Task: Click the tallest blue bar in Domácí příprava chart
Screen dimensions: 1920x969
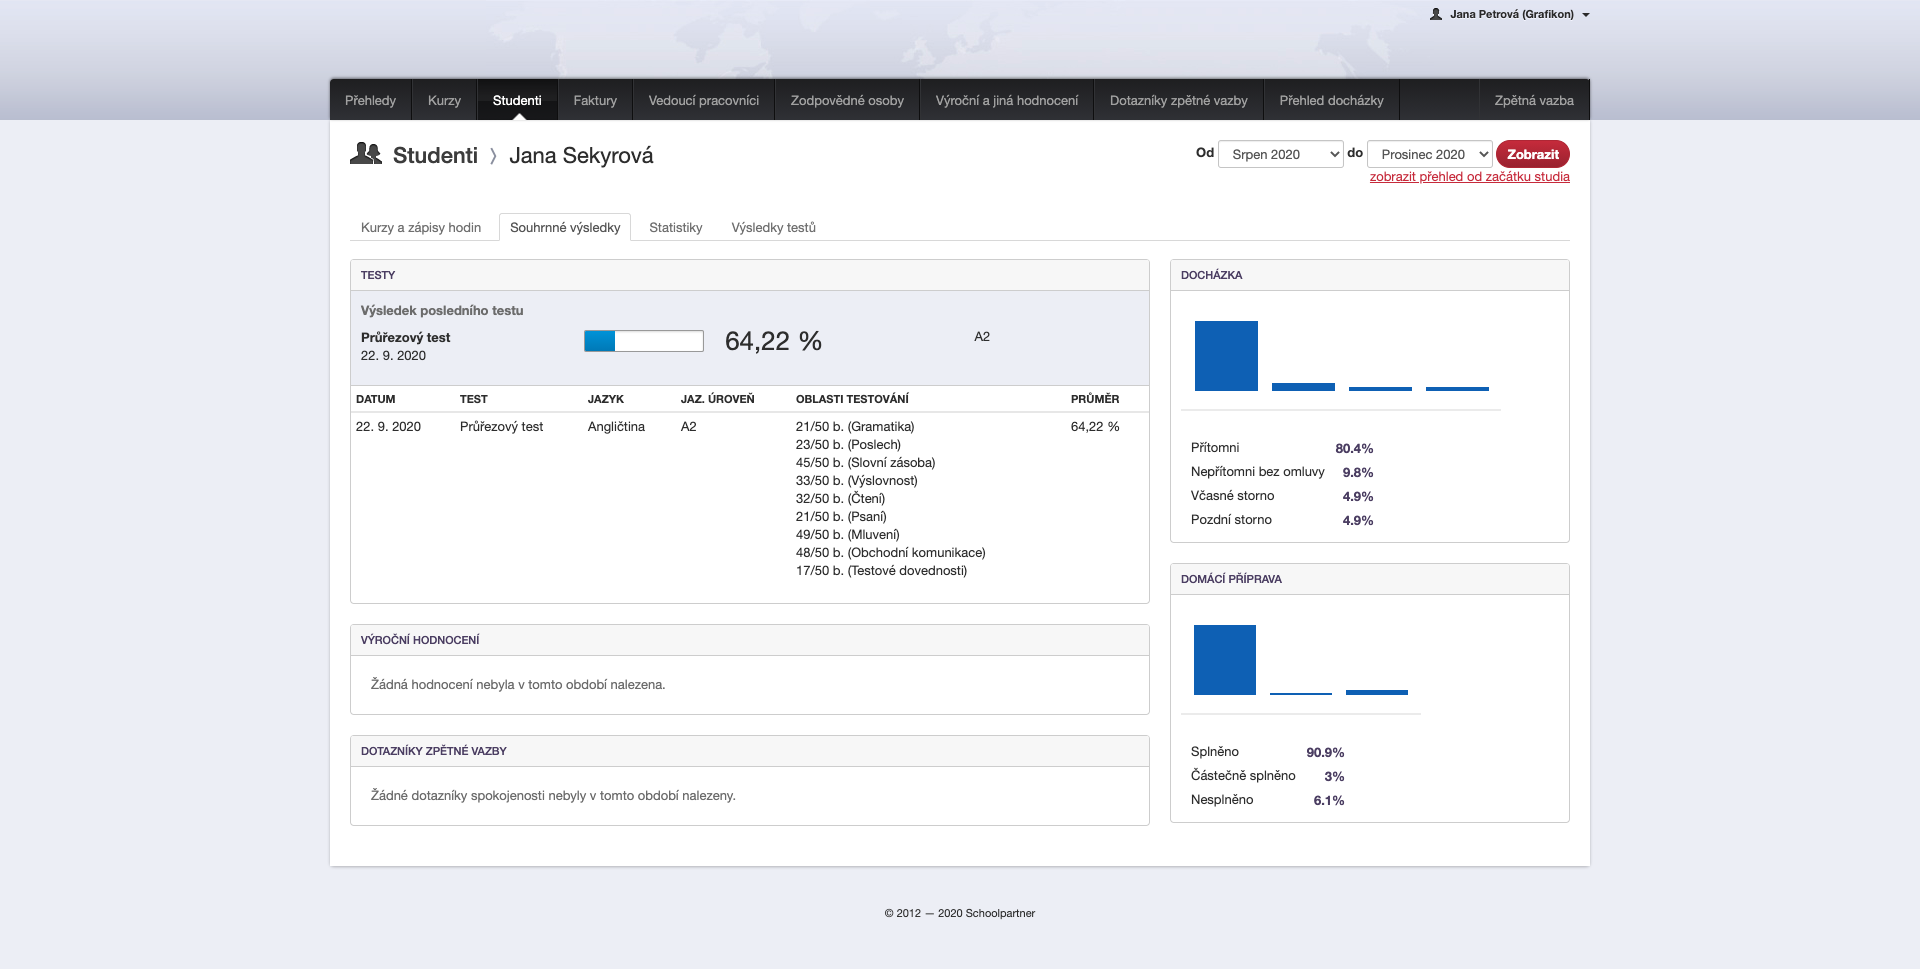Action: (1225, 660)
